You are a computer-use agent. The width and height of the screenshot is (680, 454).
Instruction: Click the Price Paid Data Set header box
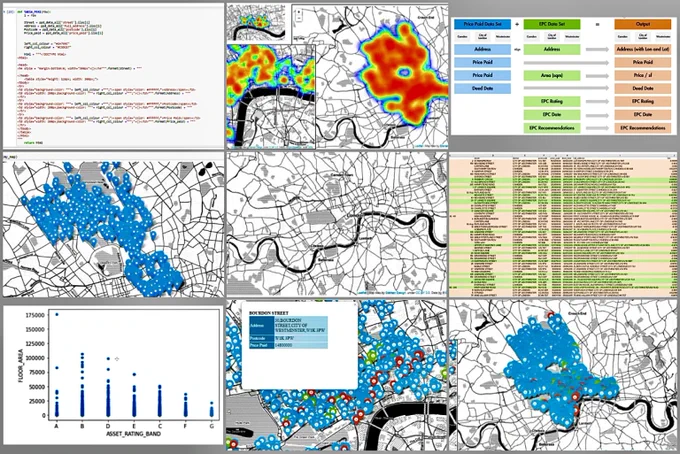[482, 24]
